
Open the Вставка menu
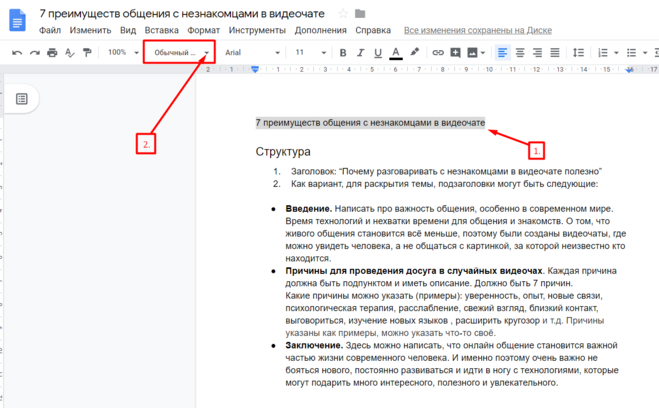161,30
